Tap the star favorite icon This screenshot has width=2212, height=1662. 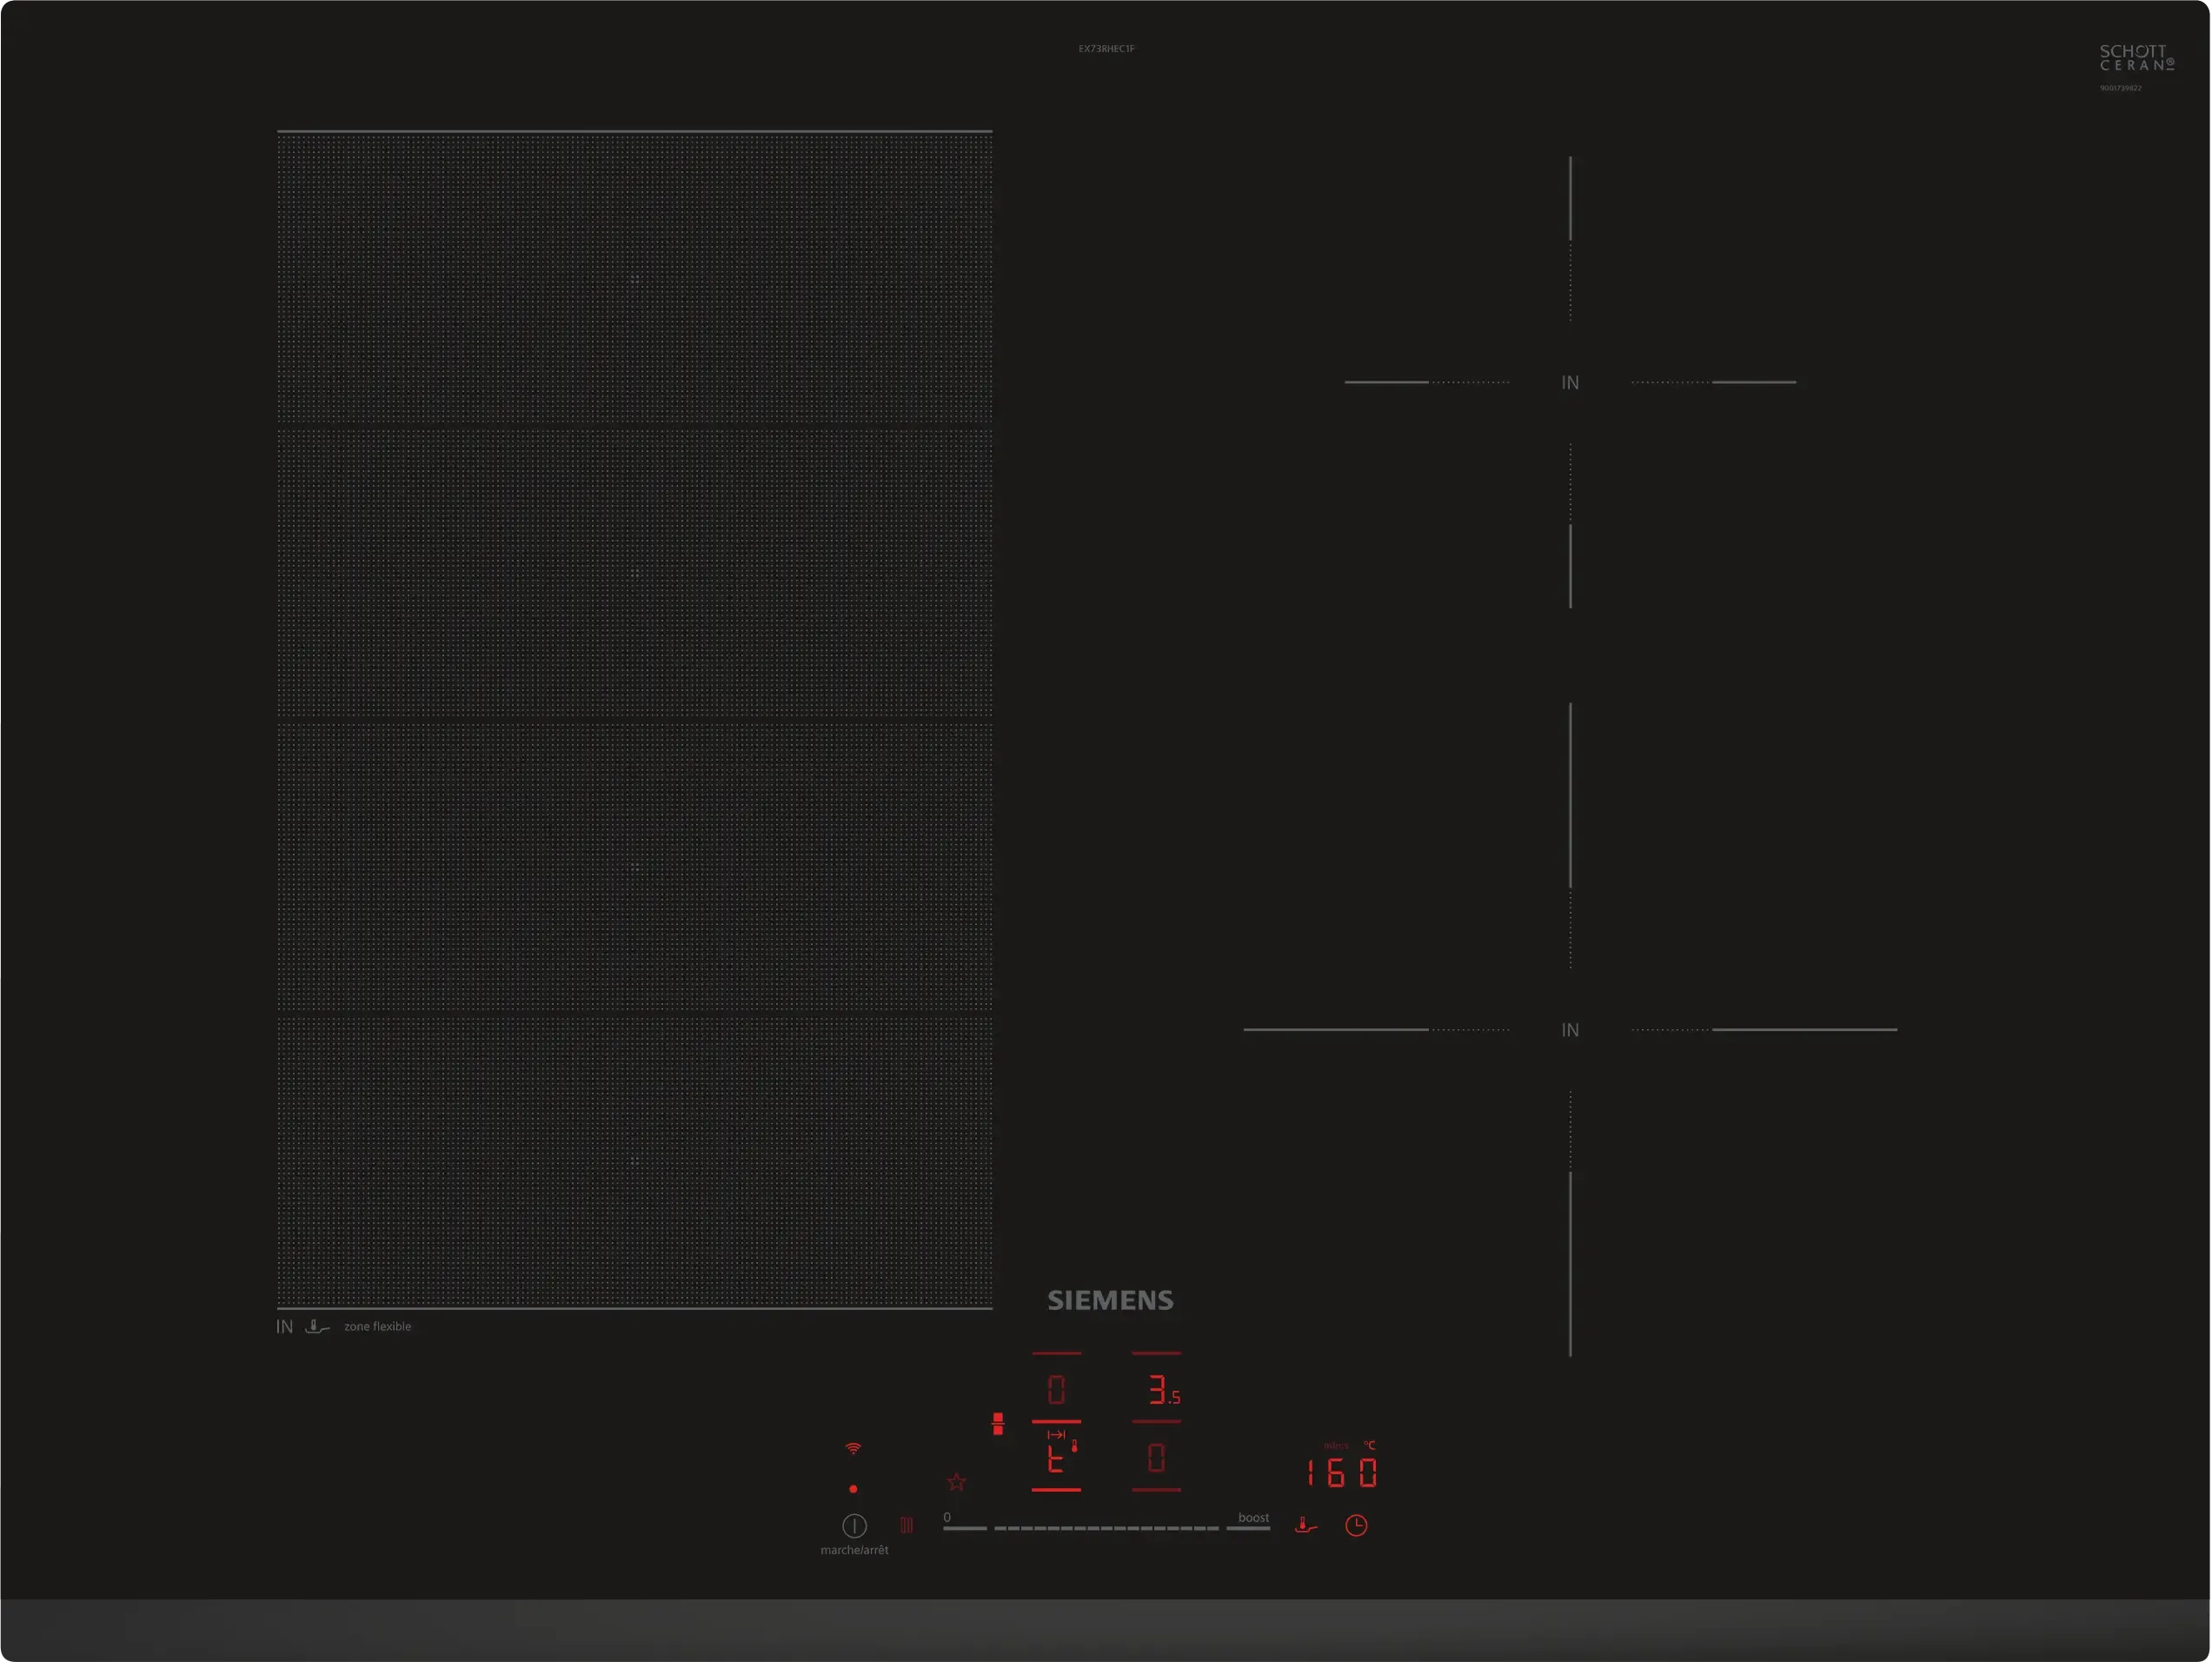[x=956, y=1482]
